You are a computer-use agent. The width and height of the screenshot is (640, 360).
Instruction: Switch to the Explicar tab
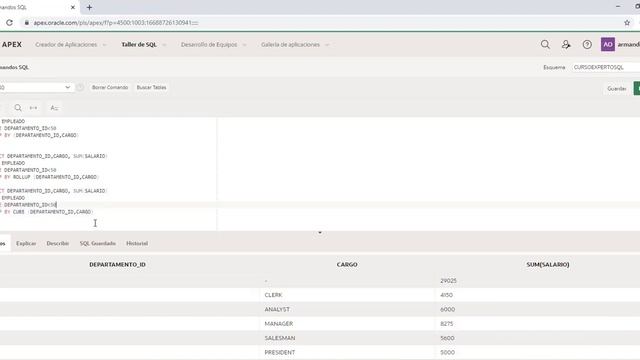coord(26,243)
